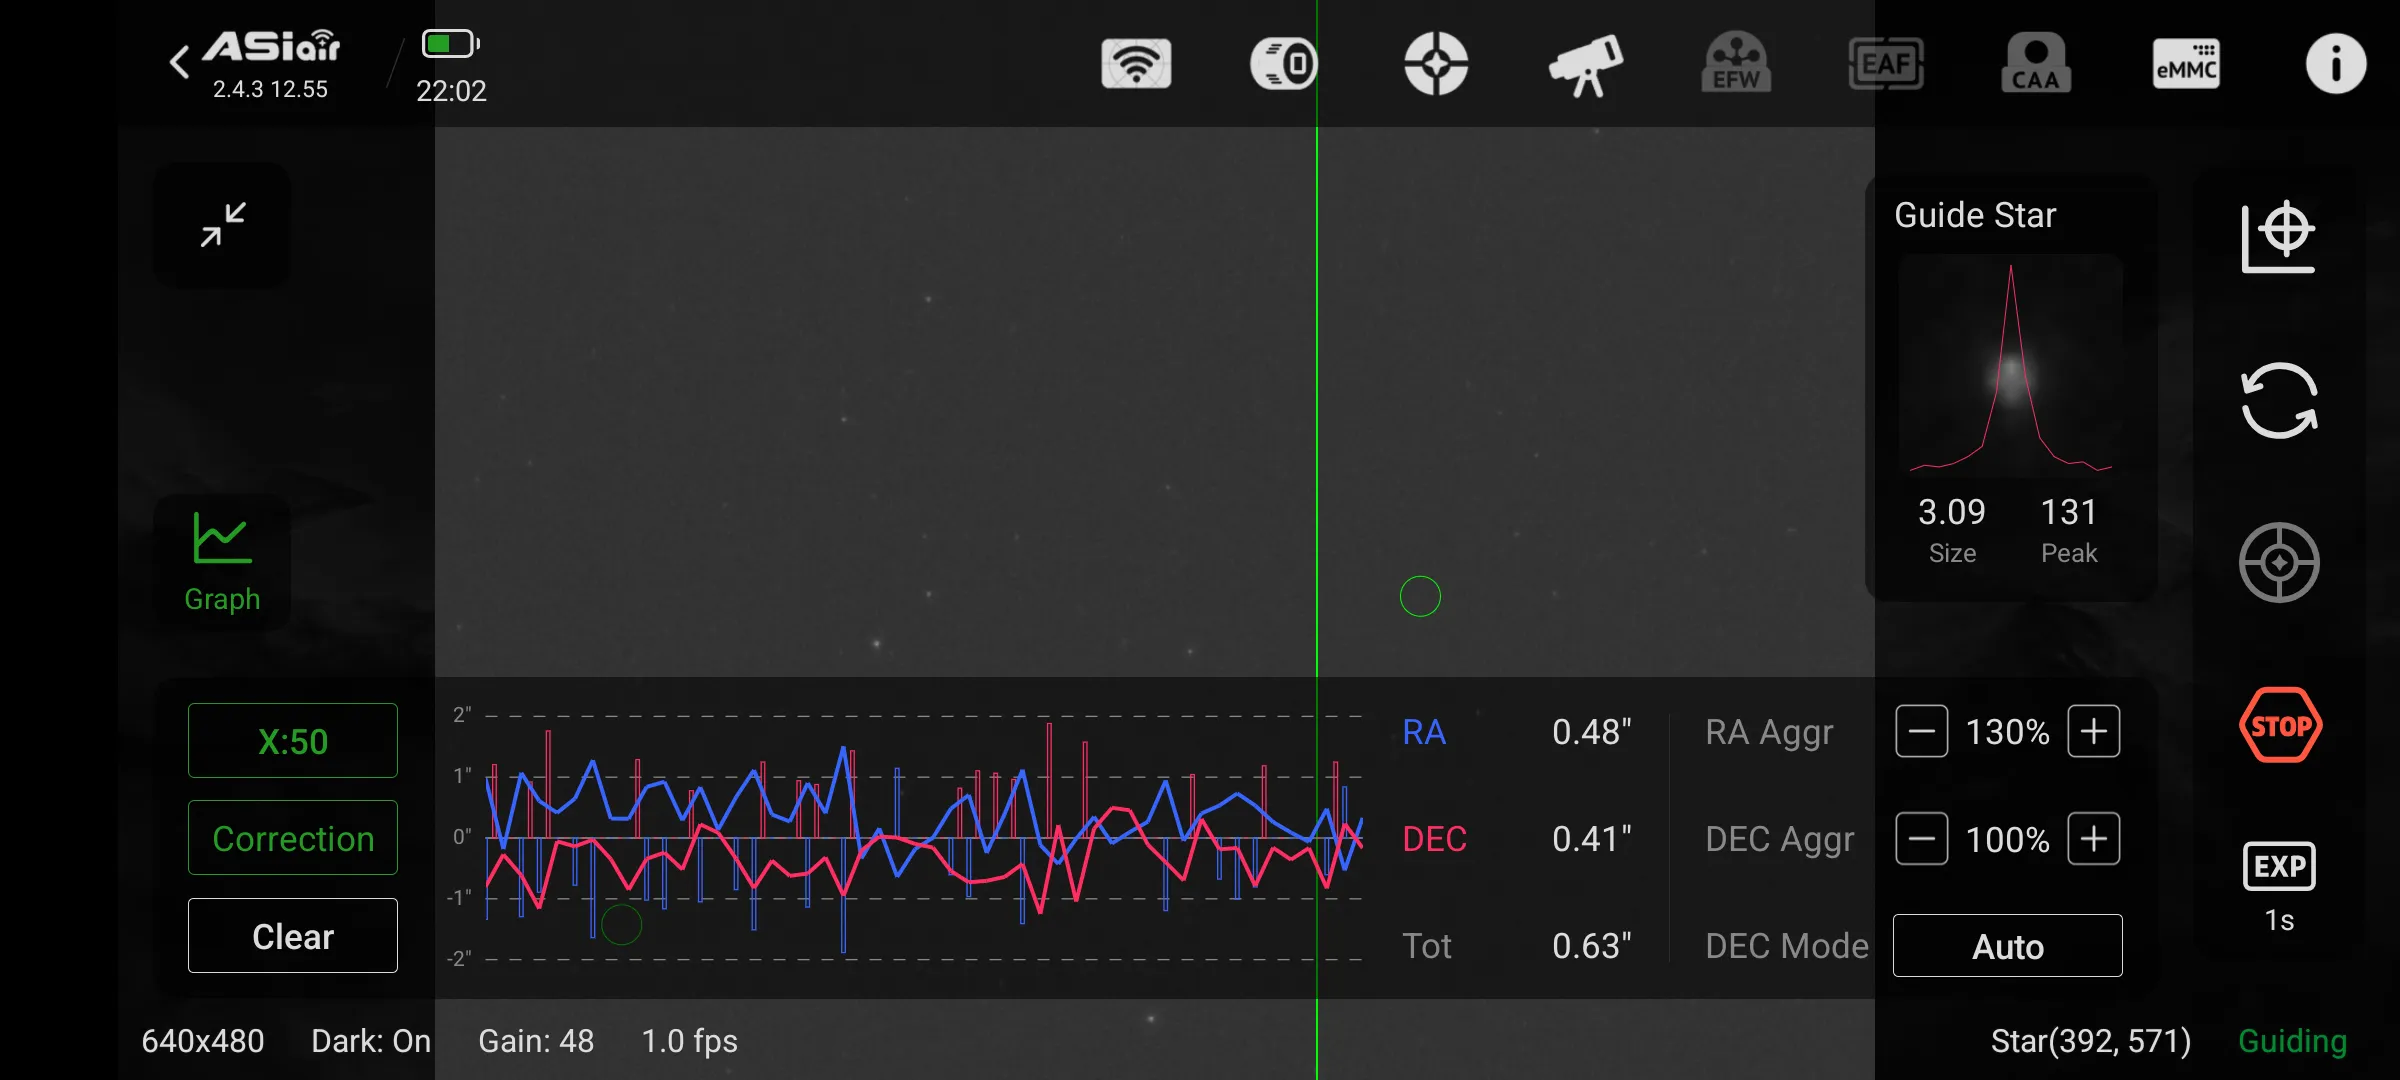Open the guide camera settings icon

coord(1284,64)
